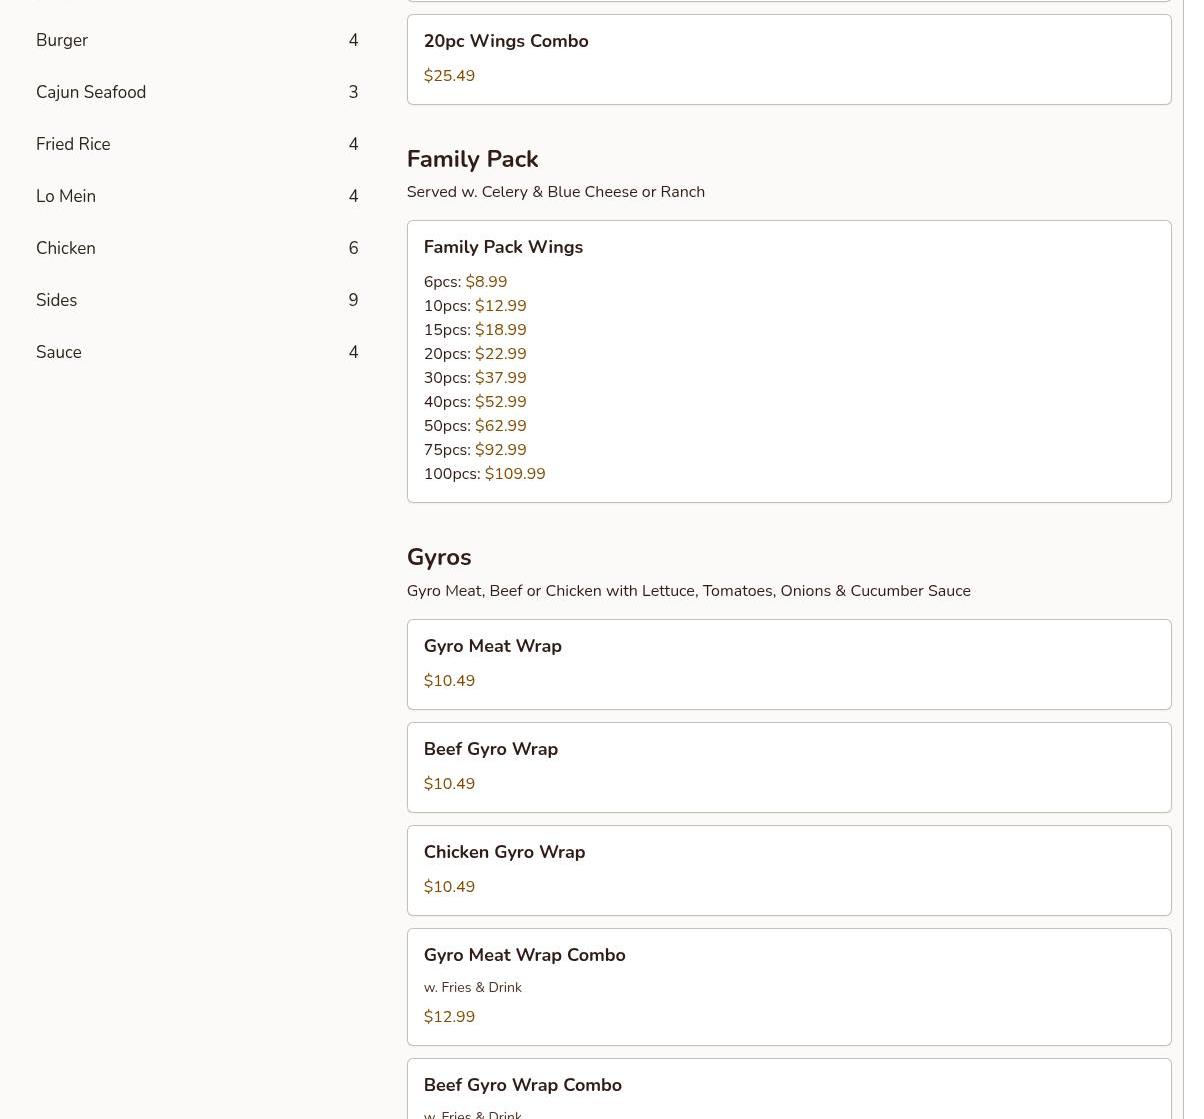1204x1119 pixels.
Task: Choose the 20pc Wings Combo item
Action: (788, 58)
